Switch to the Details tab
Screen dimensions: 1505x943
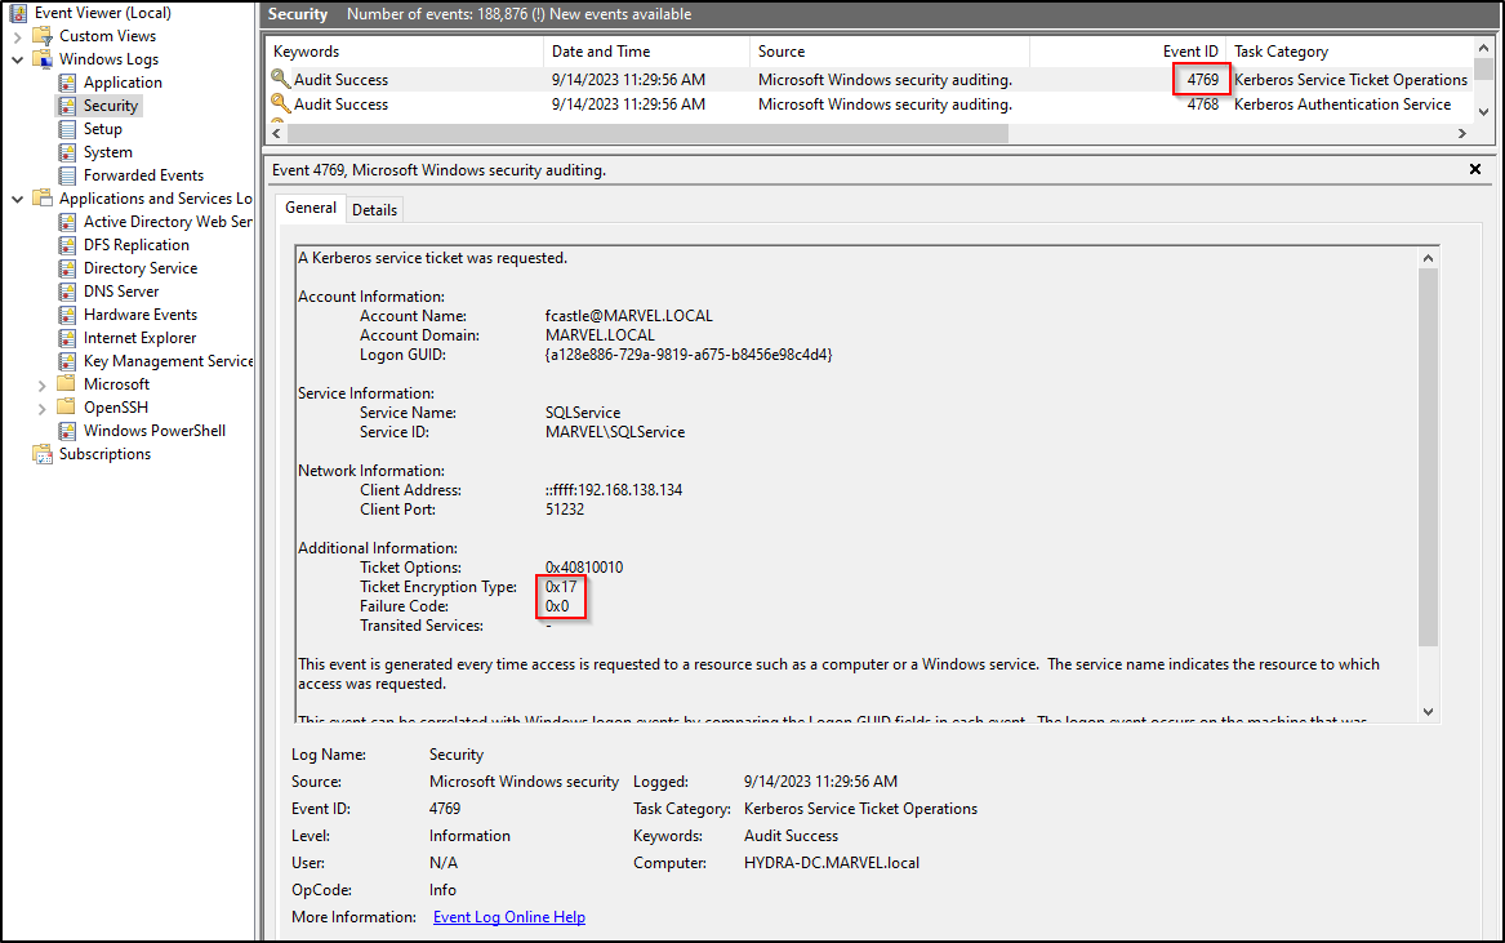tap(375, 210)
